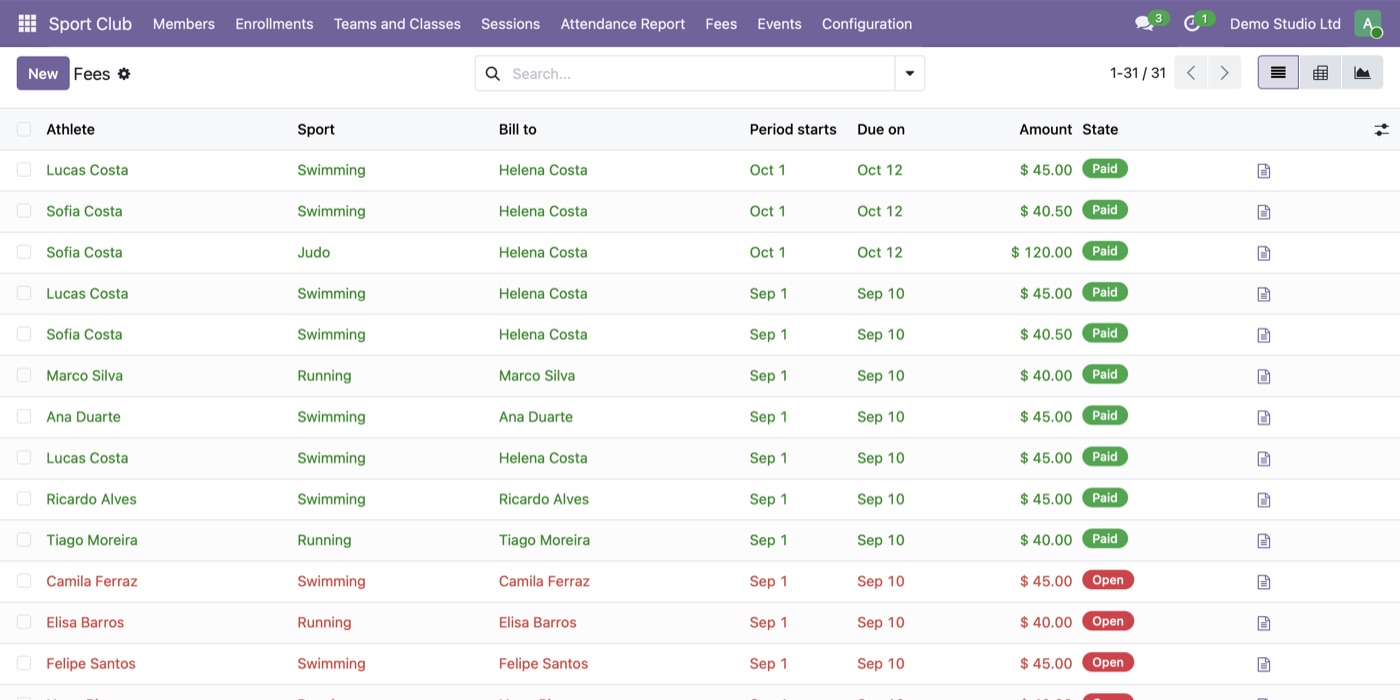Screen dimensions: 1400x700
Task: Sort by the Amount column header
Action: pos(1045,129)
